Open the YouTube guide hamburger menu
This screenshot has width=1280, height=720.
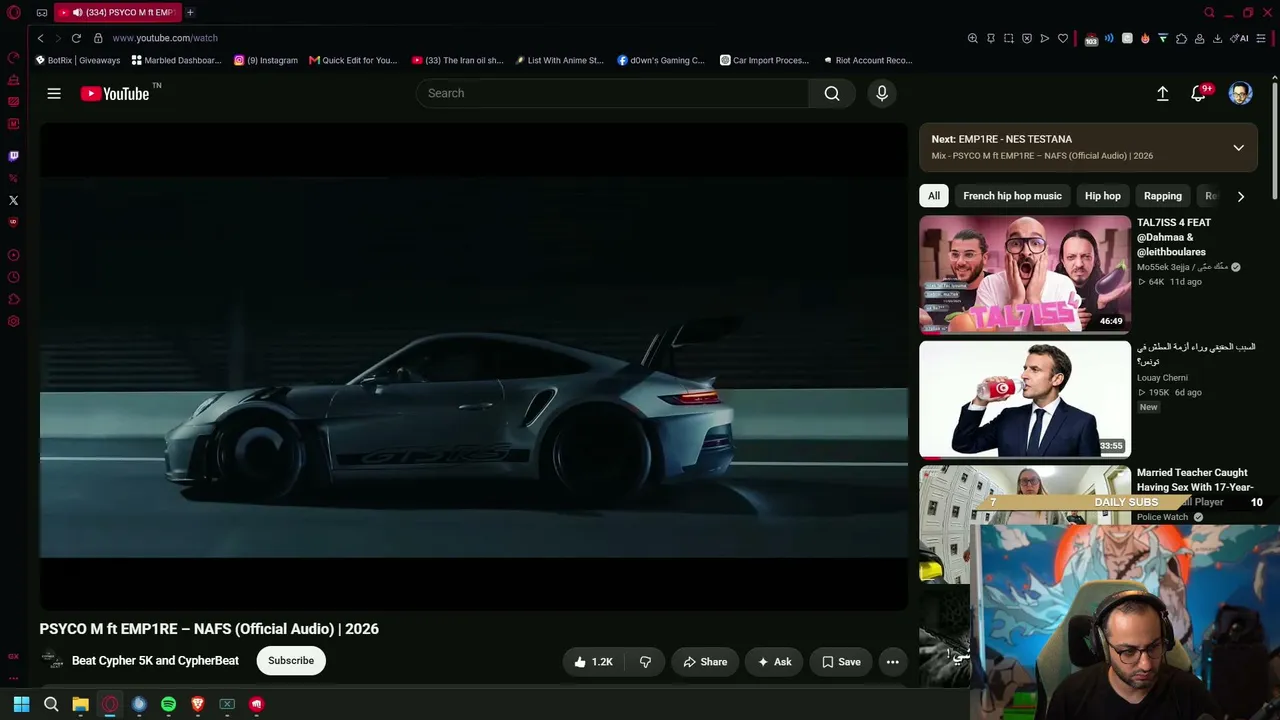[54, 93]
